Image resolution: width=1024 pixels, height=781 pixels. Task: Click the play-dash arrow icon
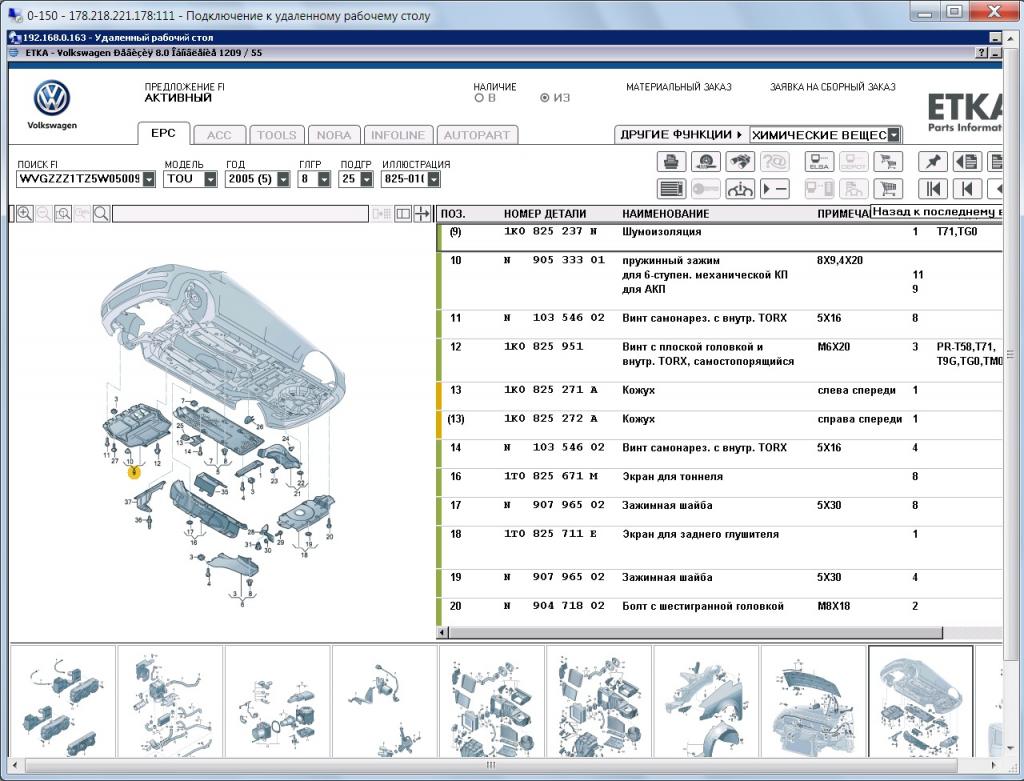775,189
